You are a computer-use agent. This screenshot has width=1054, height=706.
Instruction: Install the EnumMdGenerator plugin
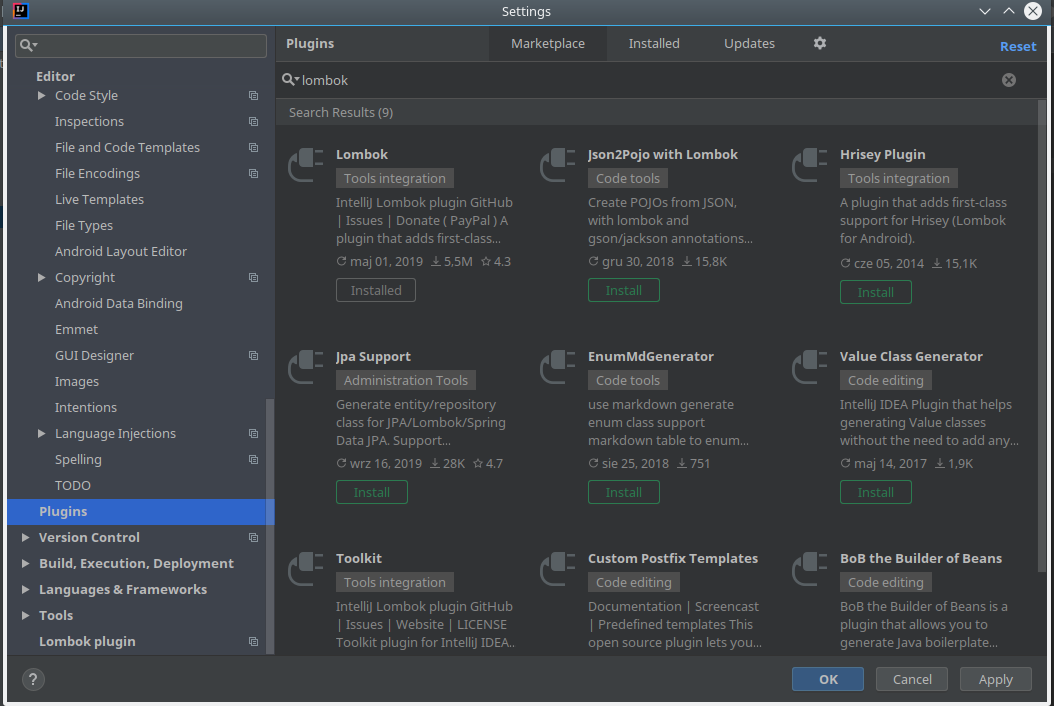point(624,492)
